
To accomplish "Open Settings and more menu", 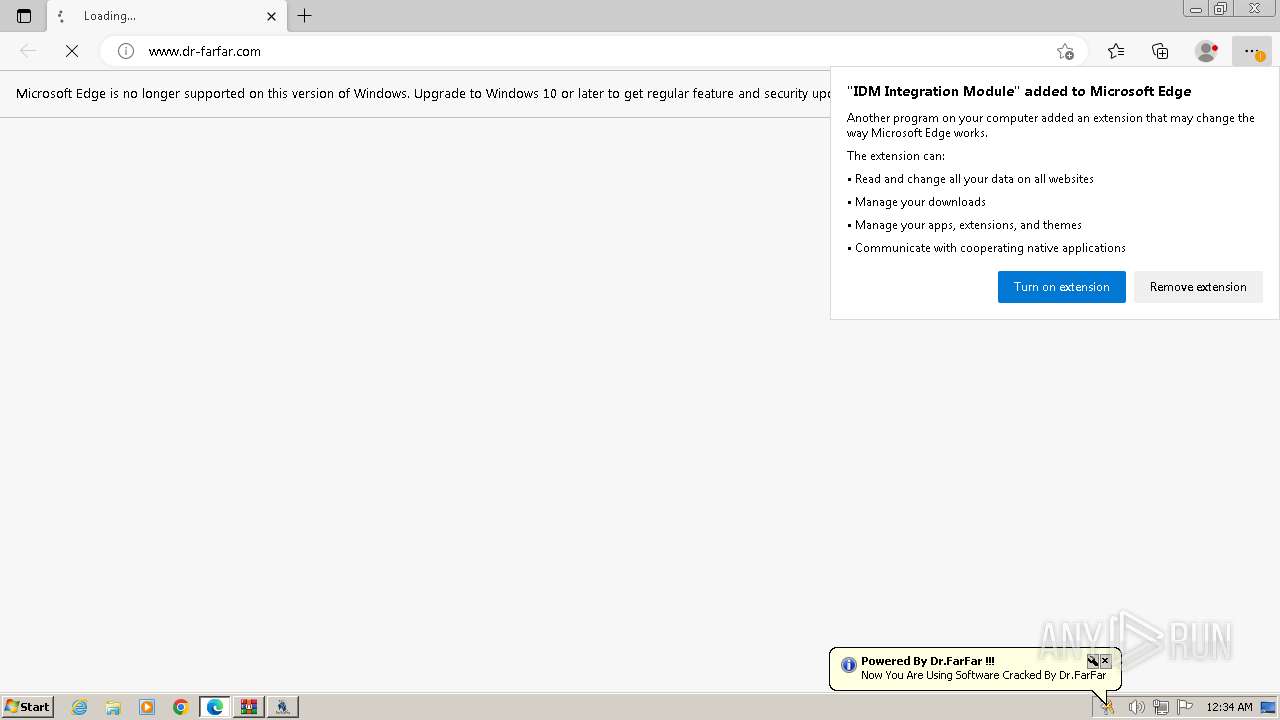I will click(x=1251, y=51).
